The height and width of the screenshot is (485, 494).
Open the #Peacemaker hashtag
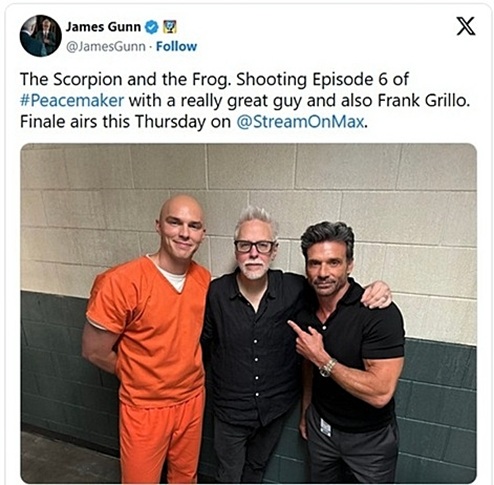pos(72,100)
